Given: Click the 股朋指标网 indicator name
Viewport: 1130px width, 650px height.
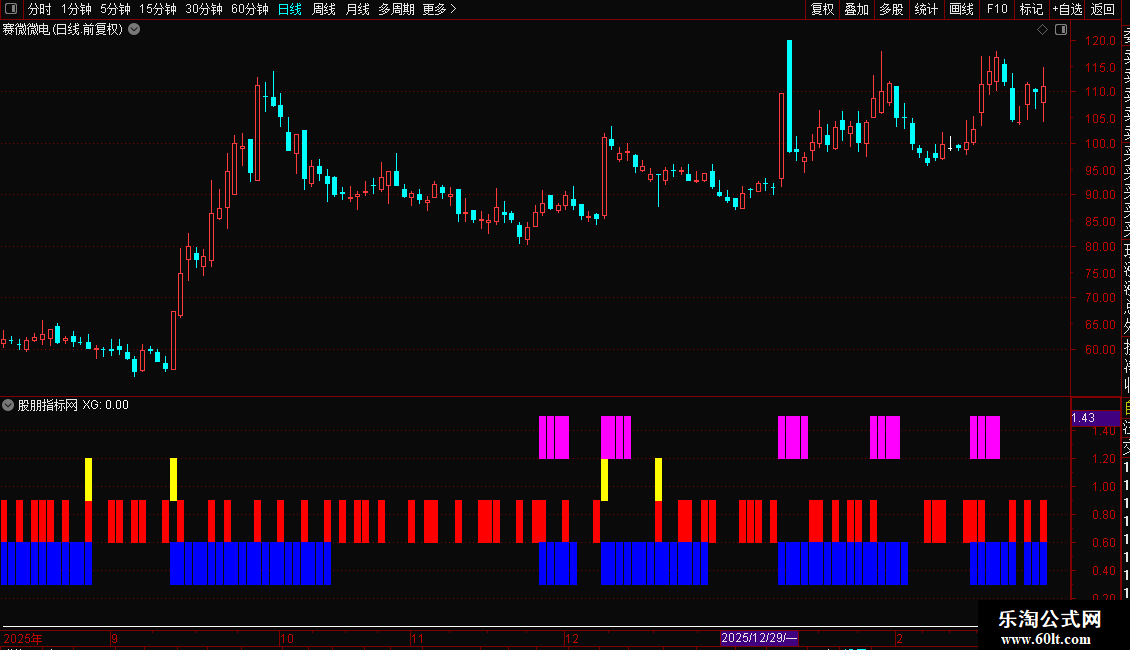Looking at the screenshot, I should click(48, 405).
